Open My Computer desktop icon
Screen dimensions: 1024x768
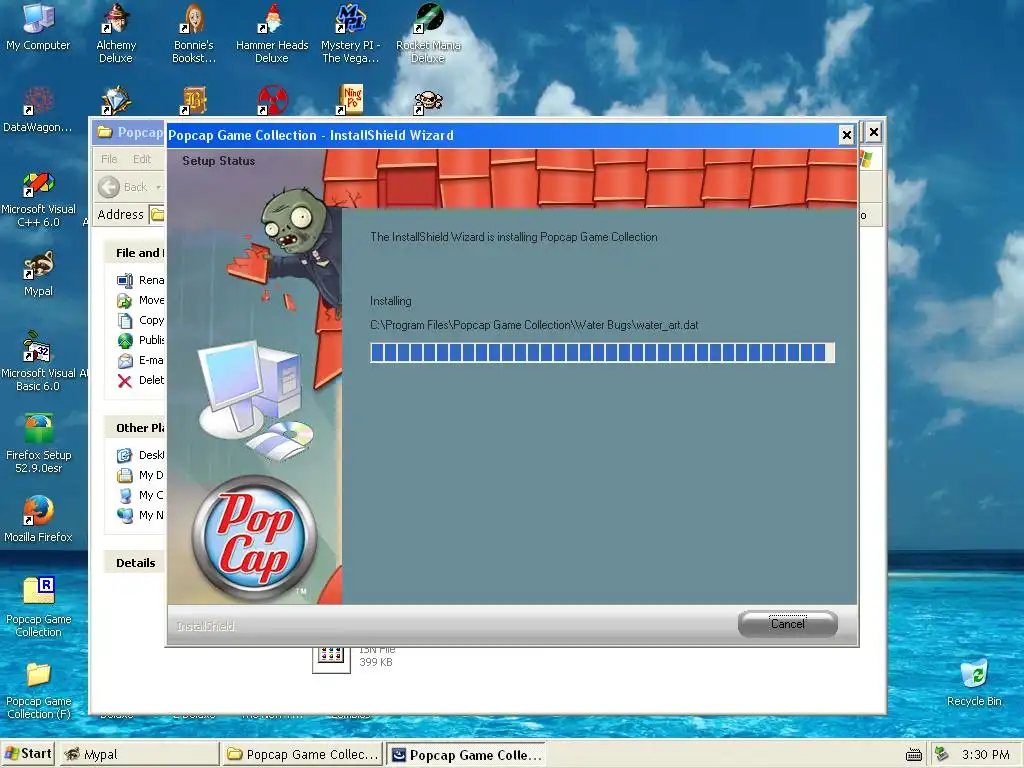pyautogui.click(x=38, y=27)
